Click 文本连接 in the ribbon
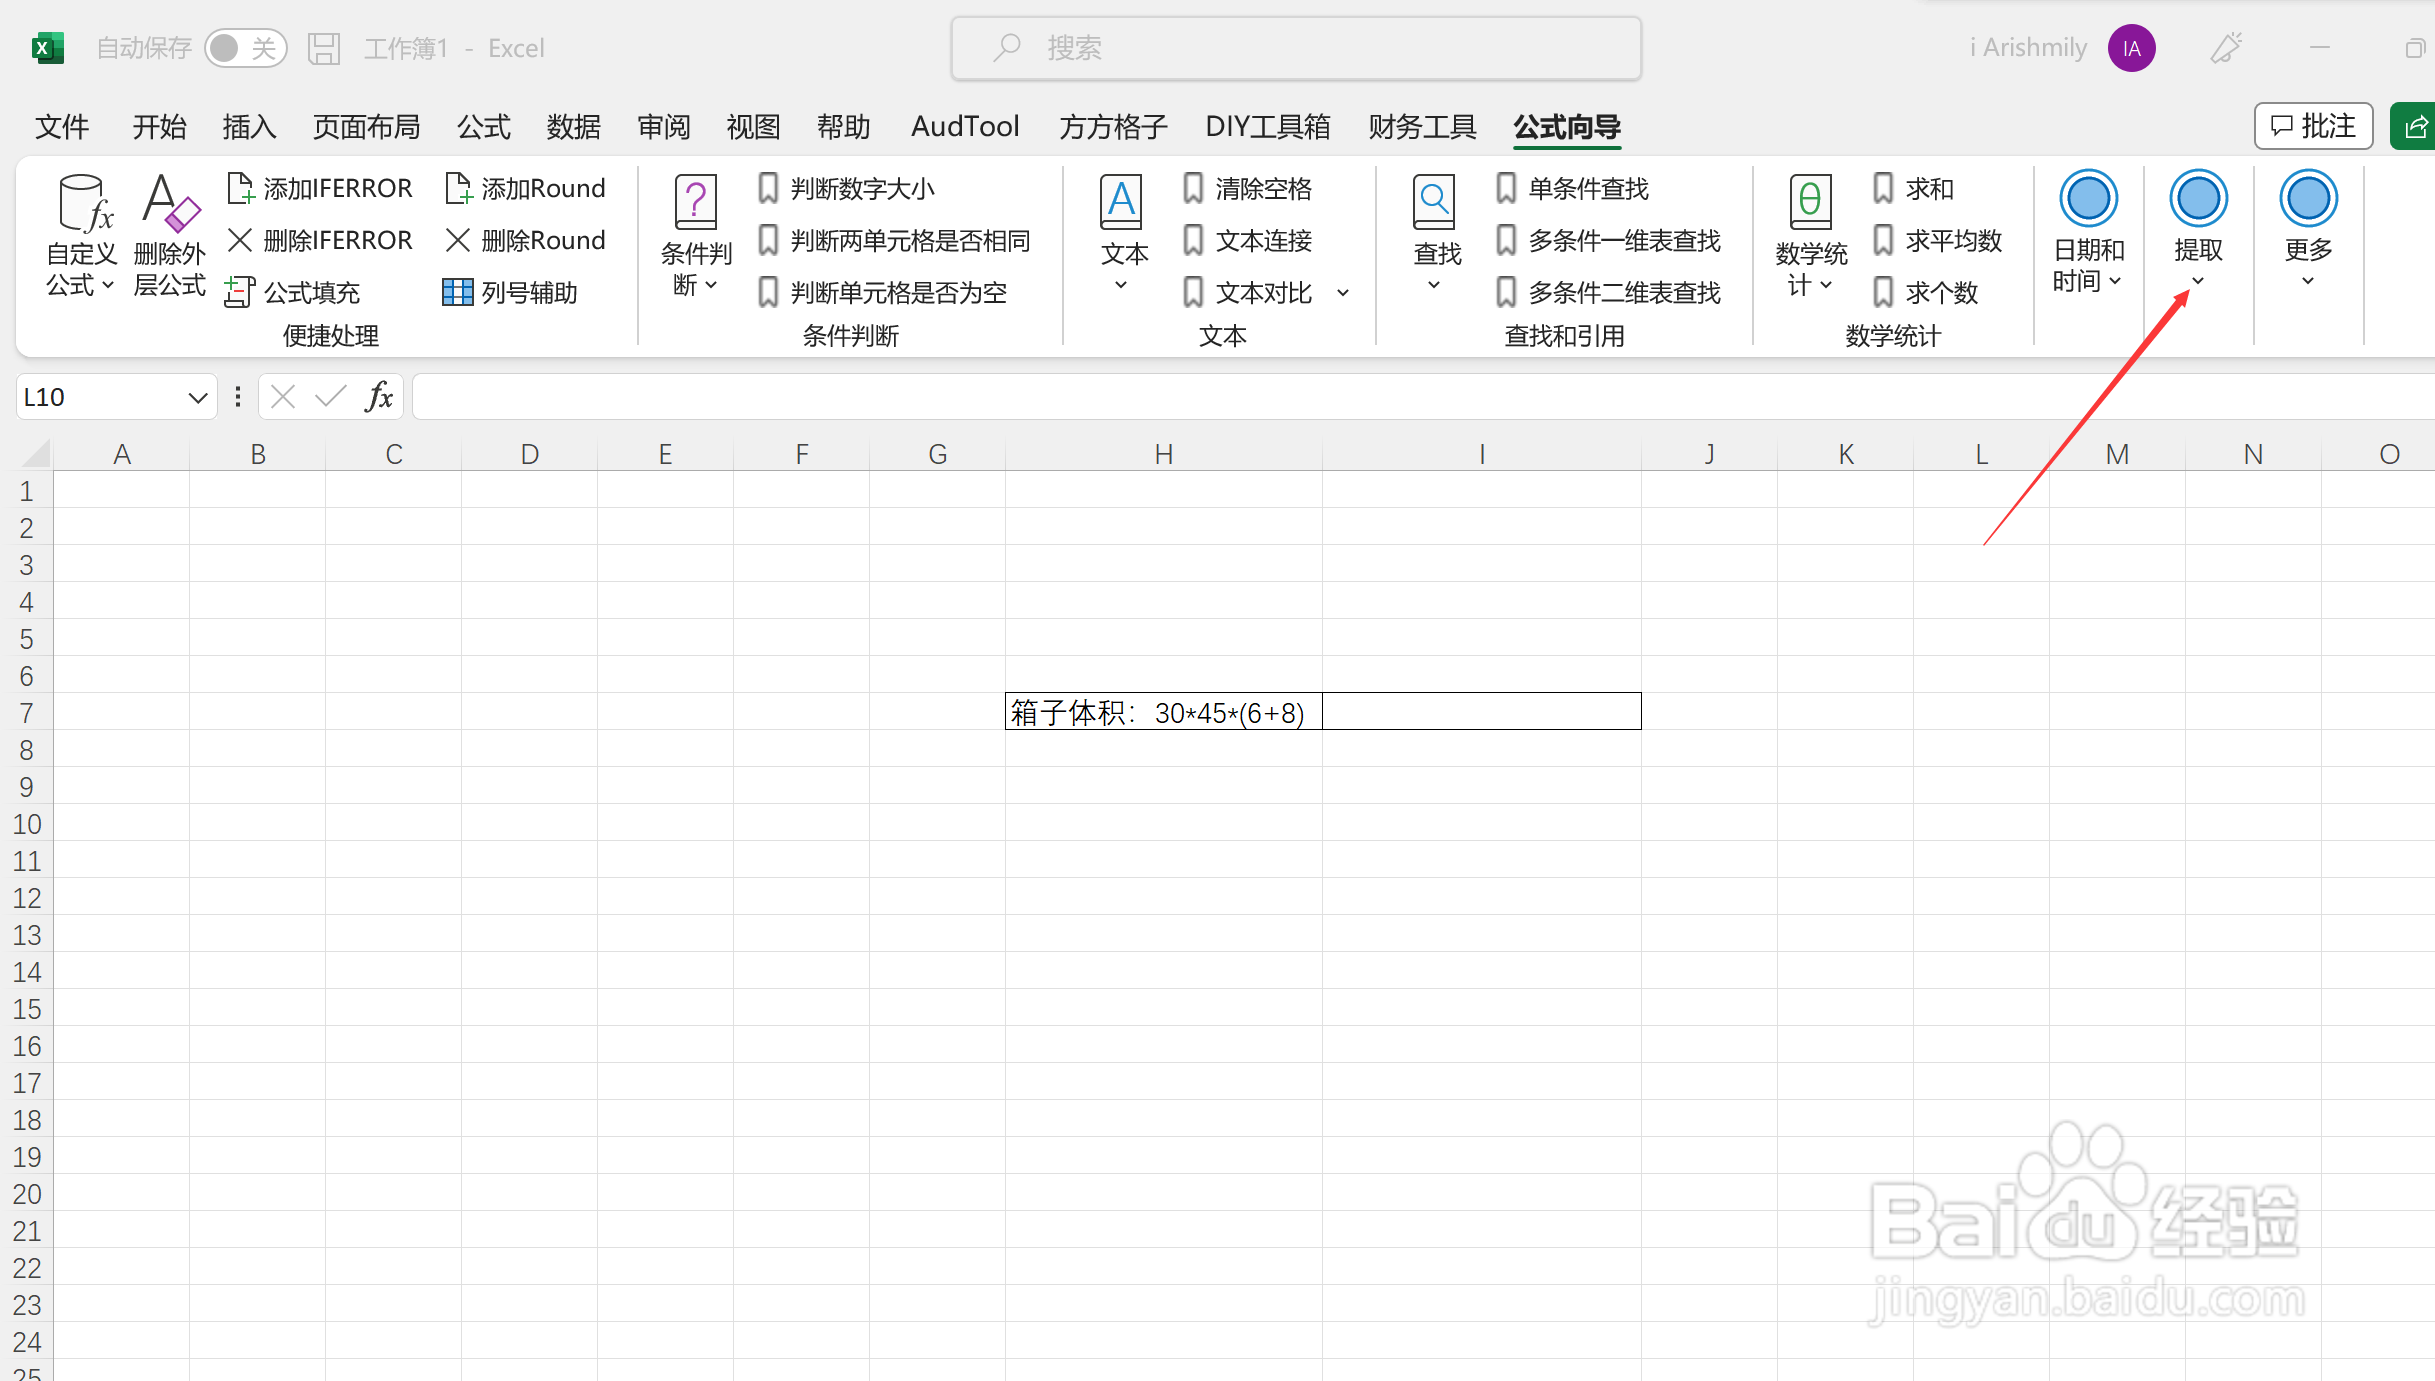 pos(1247,240)
